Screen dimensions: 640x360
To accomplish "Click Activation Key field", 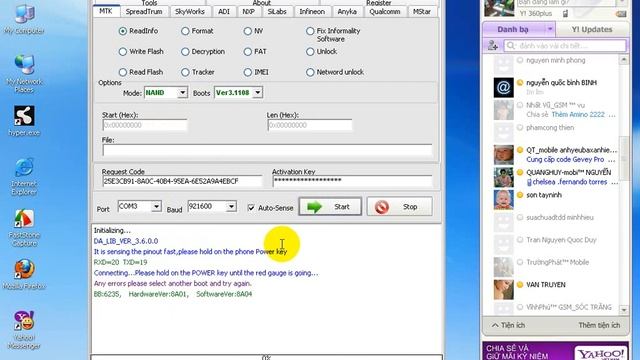I will [352, 181].
